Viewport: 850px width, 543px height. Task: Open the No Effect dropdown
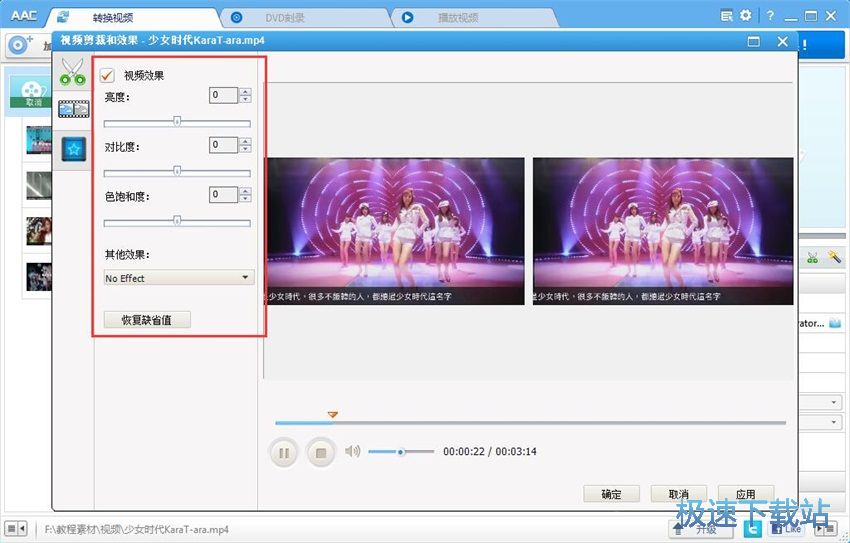(x=179, y=277)
